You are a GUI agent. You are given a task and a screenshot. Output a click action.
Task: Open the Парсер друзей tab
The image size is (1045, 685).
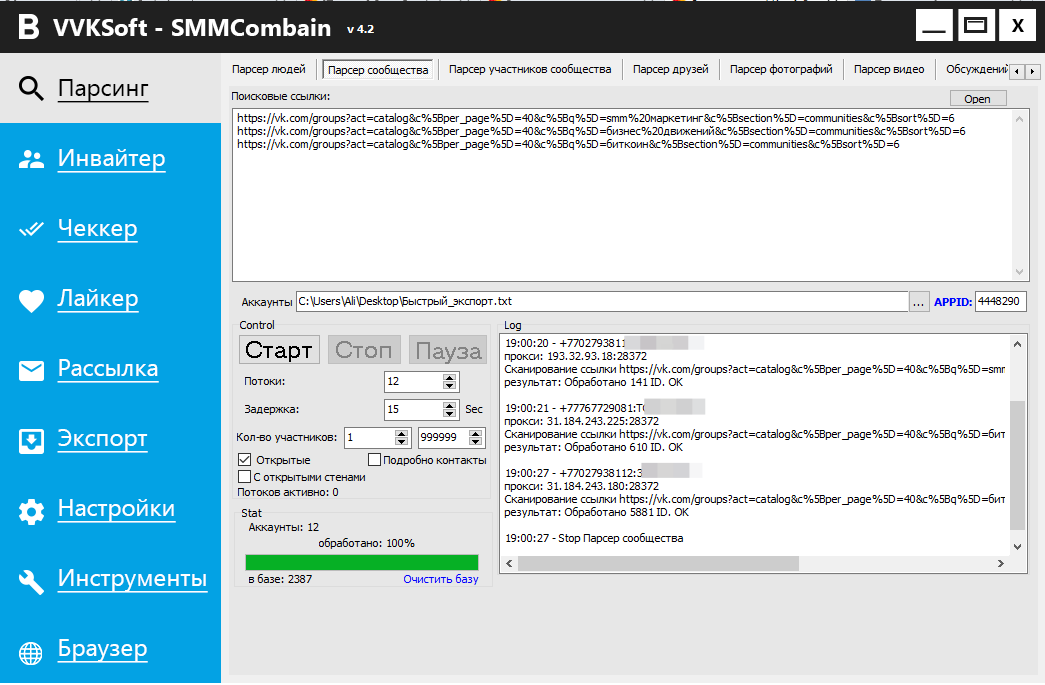pyautogui.click(x=670, y=69)
